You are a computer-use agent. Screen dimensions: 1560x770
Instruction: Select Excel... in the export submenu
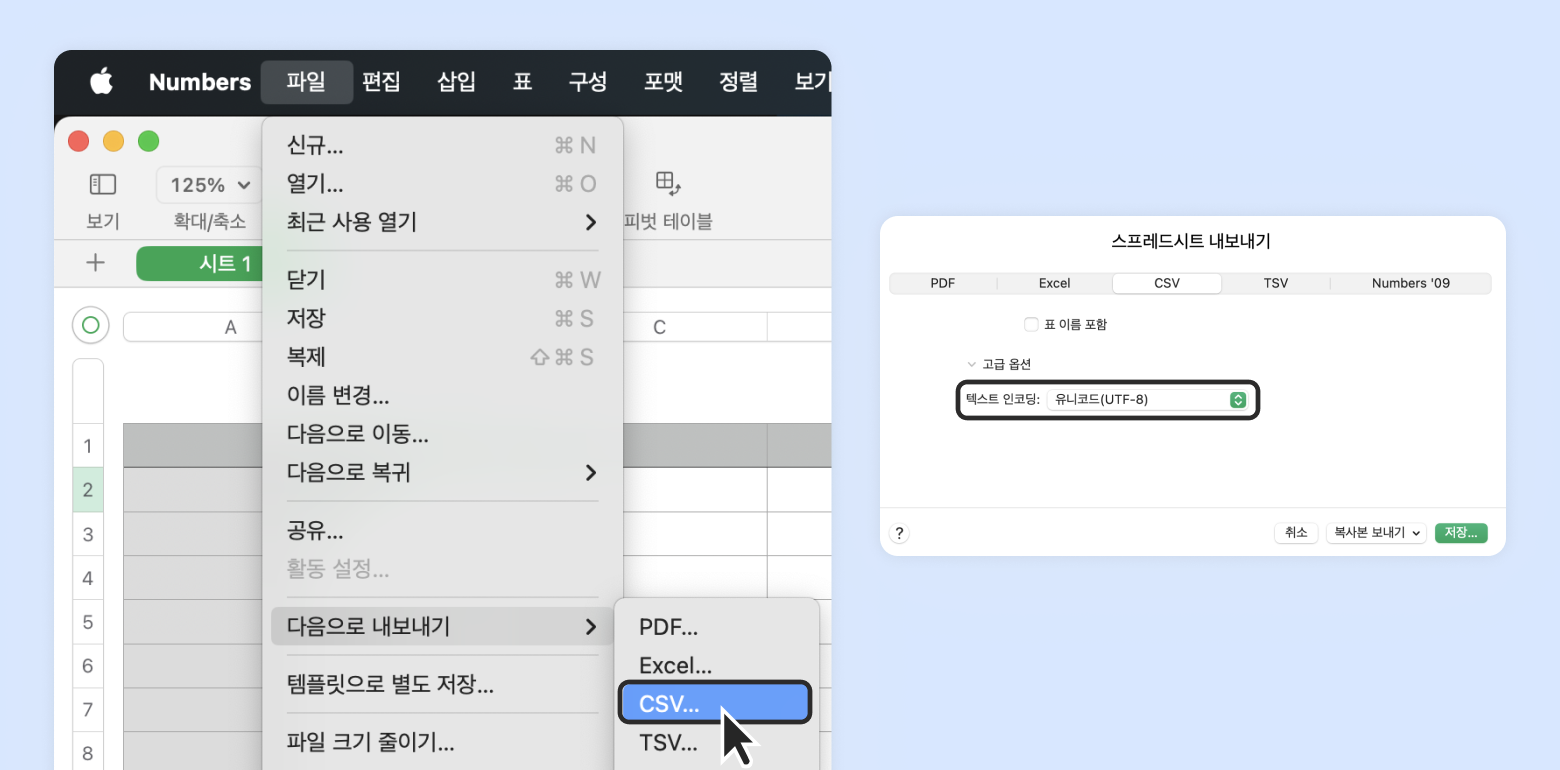point(715,665)
